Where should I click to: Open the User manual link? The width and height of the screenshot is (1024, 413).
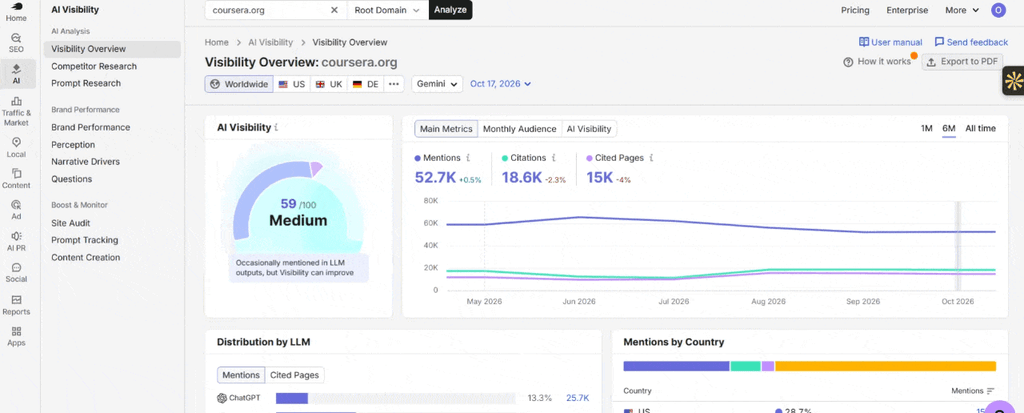891,42
